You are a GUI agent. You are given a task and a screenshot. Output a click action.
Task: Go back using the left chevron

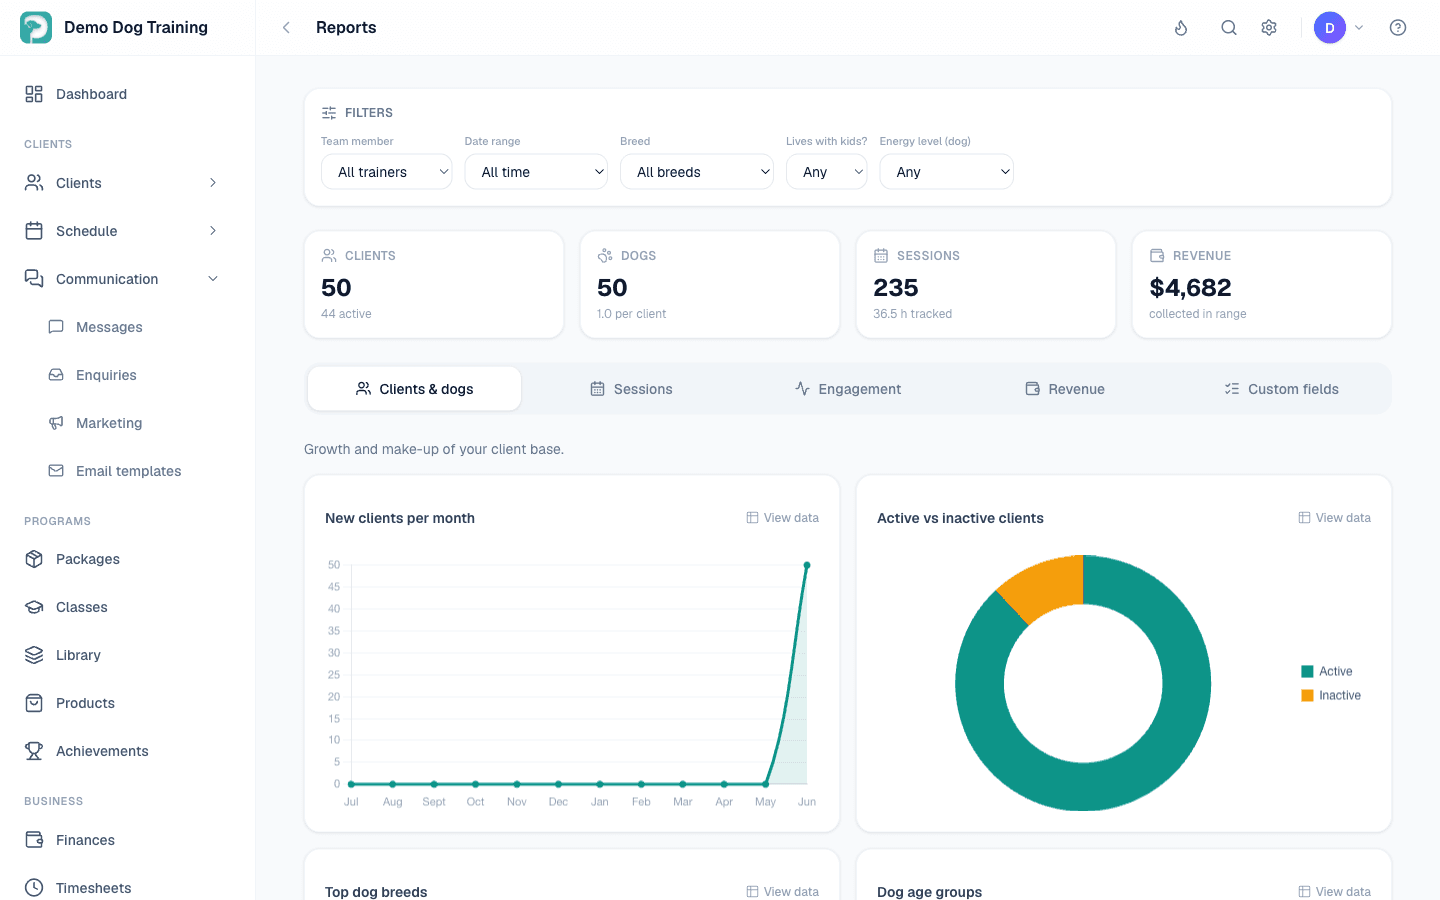pos(286,28)
